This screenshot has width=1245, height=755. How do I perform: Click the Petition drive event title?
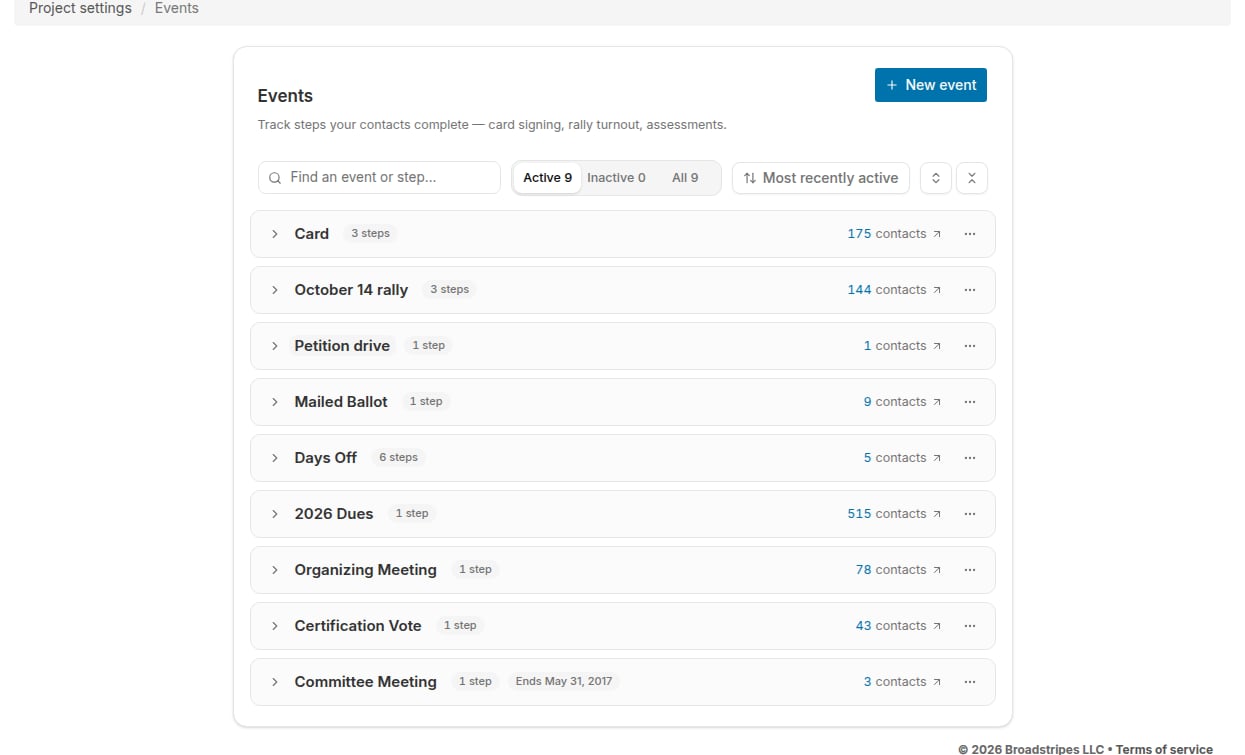(342, 346)
